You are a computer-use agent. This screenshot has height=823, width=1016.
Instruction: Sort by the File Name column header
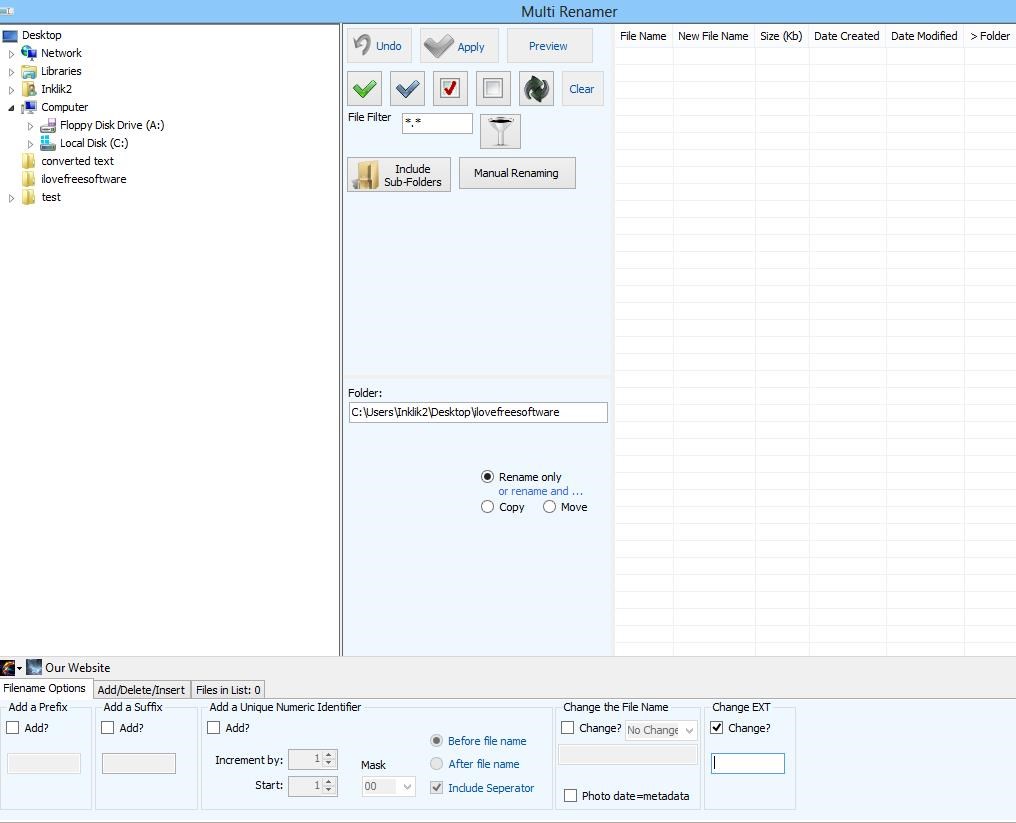643,36
